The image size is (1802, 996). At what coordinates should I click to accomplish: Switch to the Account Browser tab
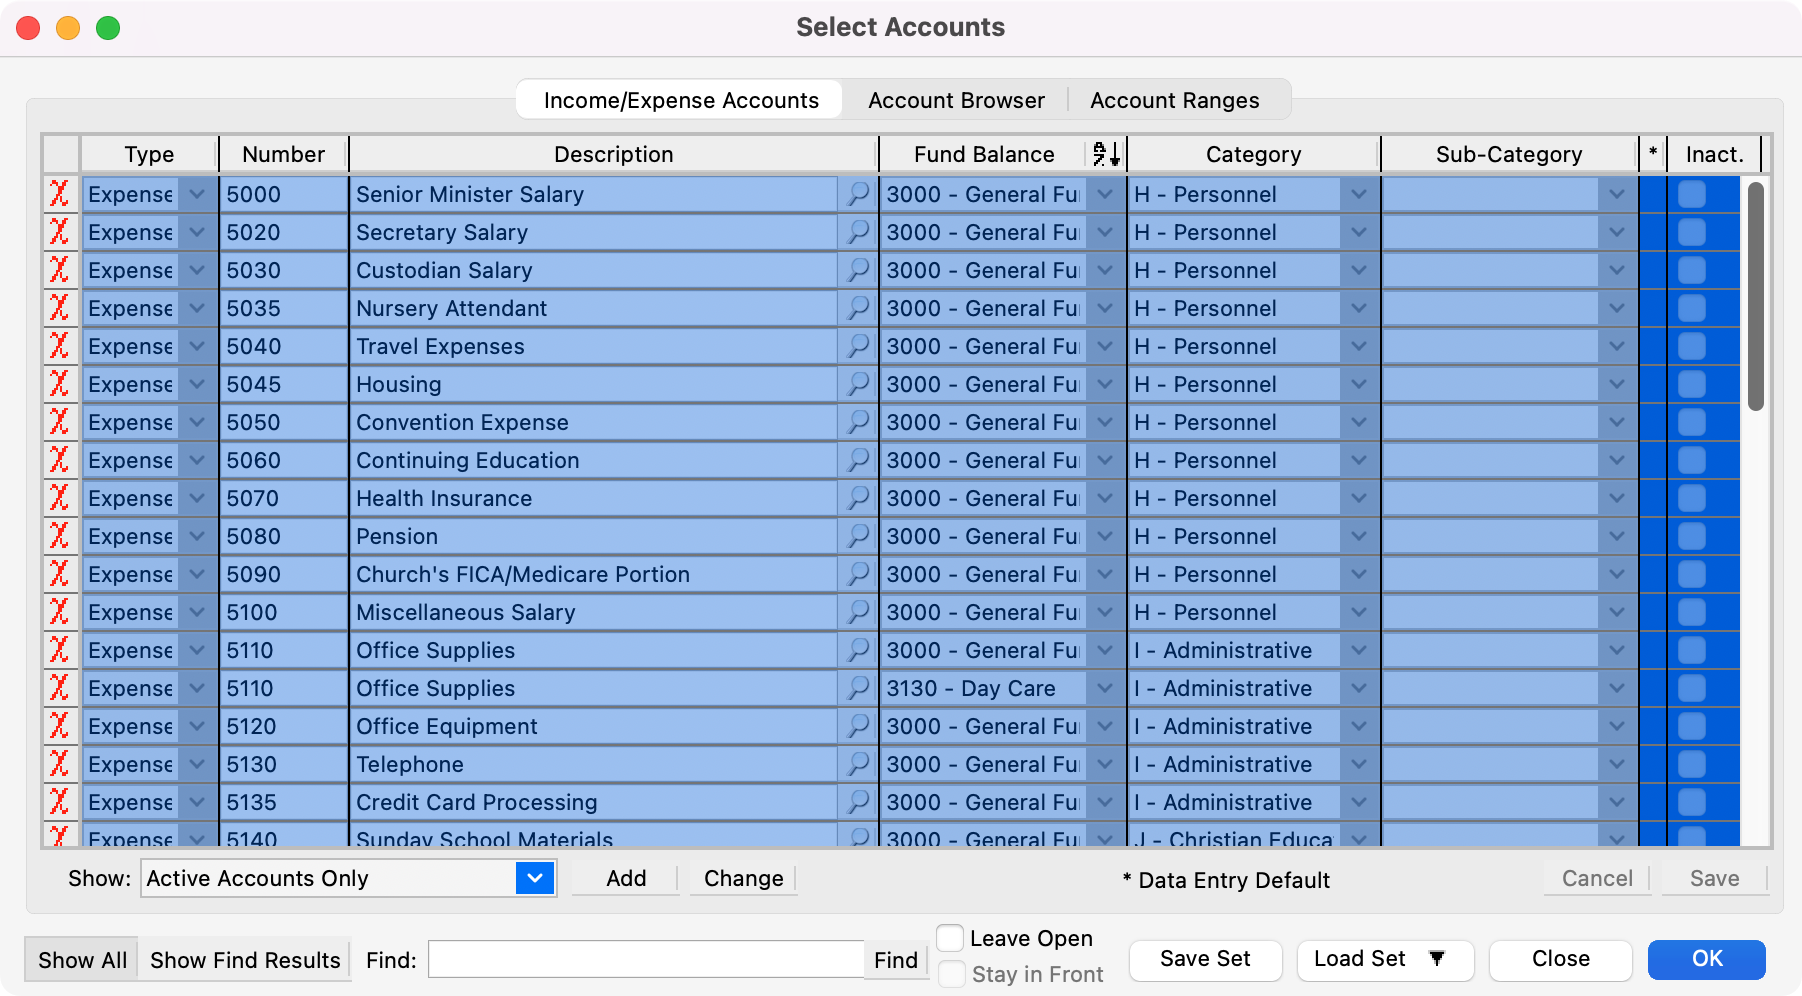point(956,100)
